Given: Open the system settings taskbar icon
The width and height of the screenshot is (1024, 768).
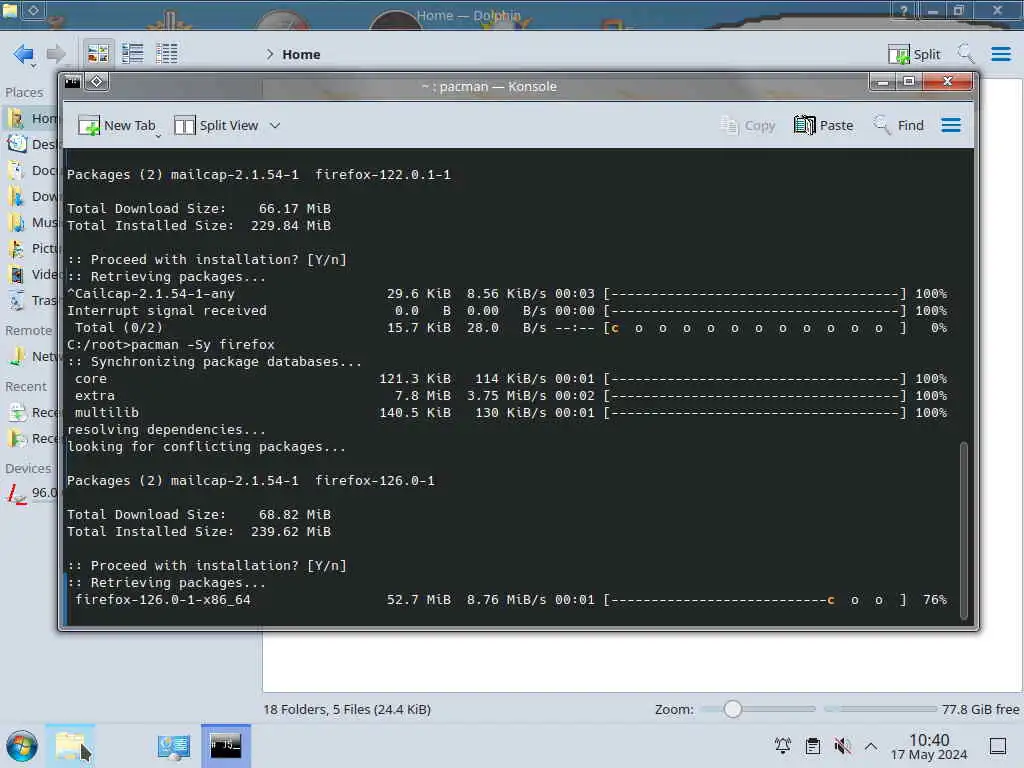Looking at the screenshot, I should point(174,746).
